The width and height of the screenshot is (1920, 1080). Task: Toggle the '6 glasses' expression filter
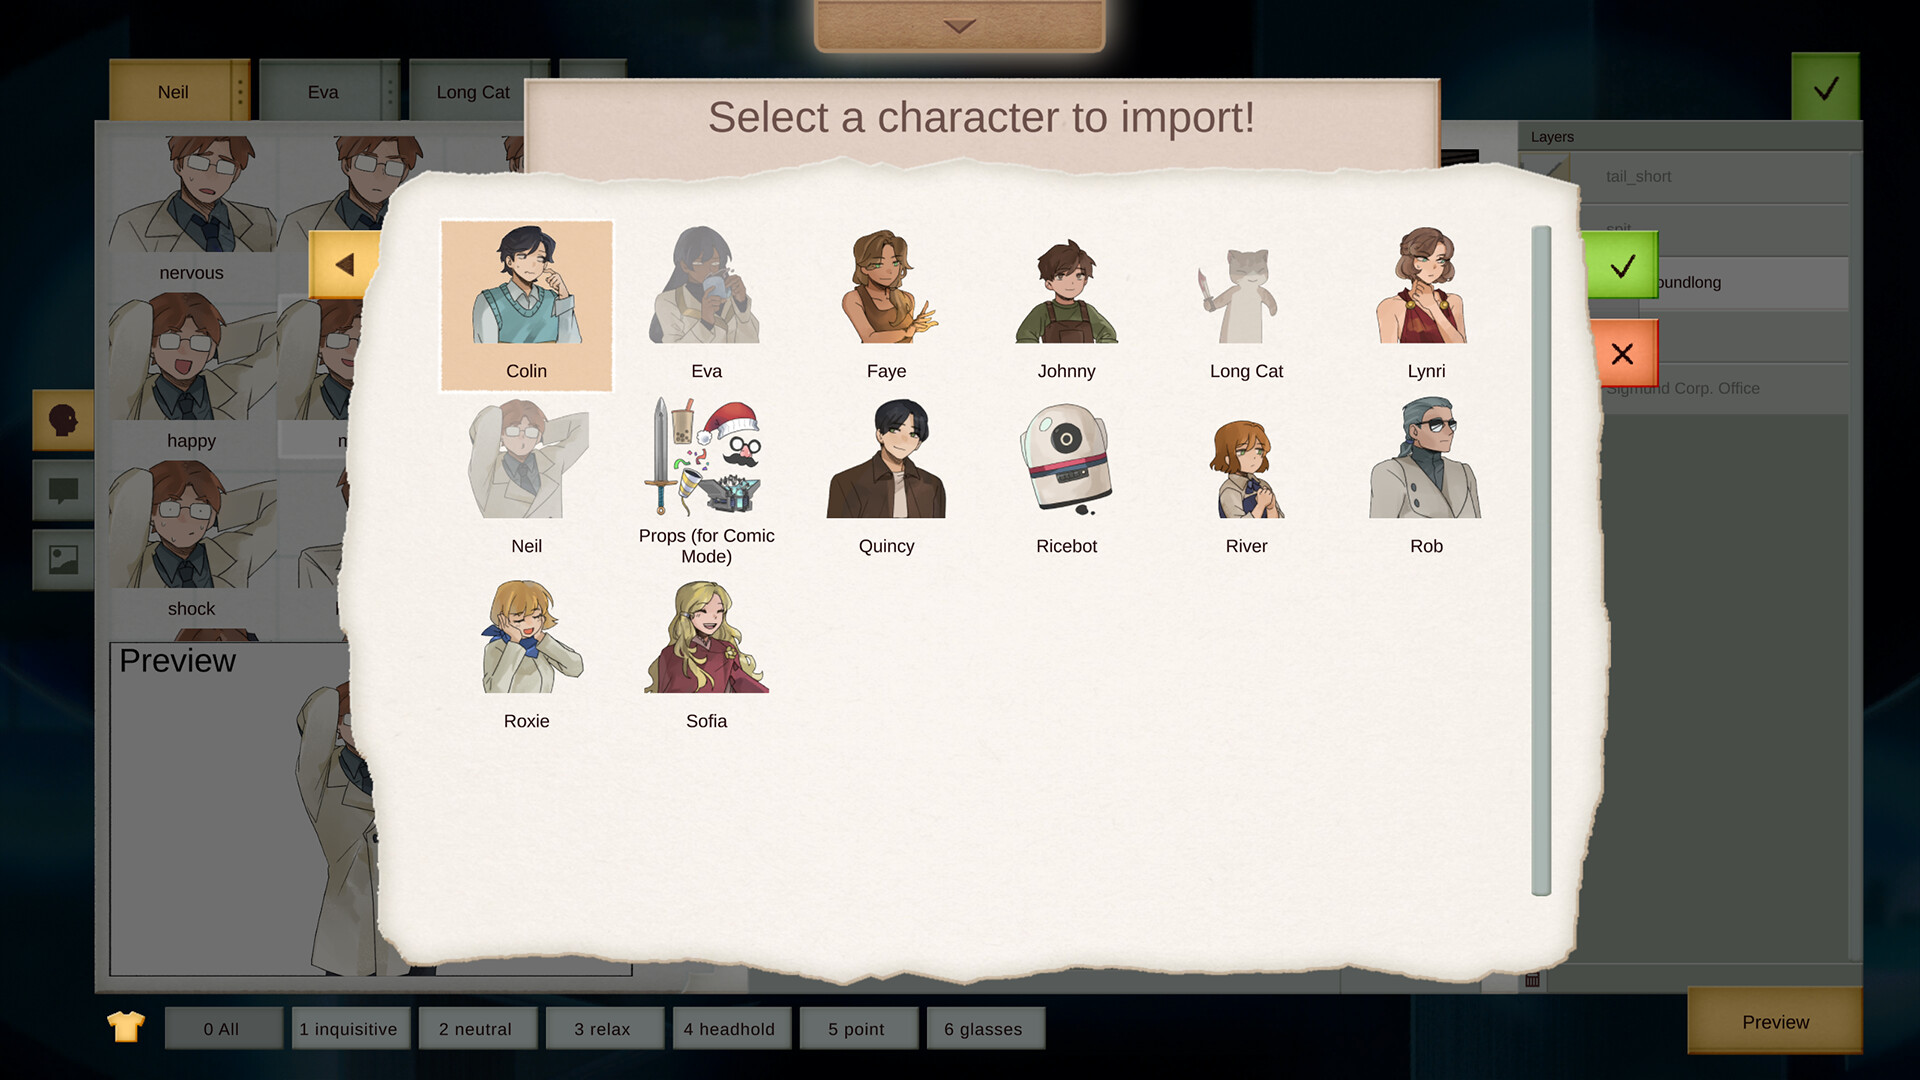click(986, 1028)
